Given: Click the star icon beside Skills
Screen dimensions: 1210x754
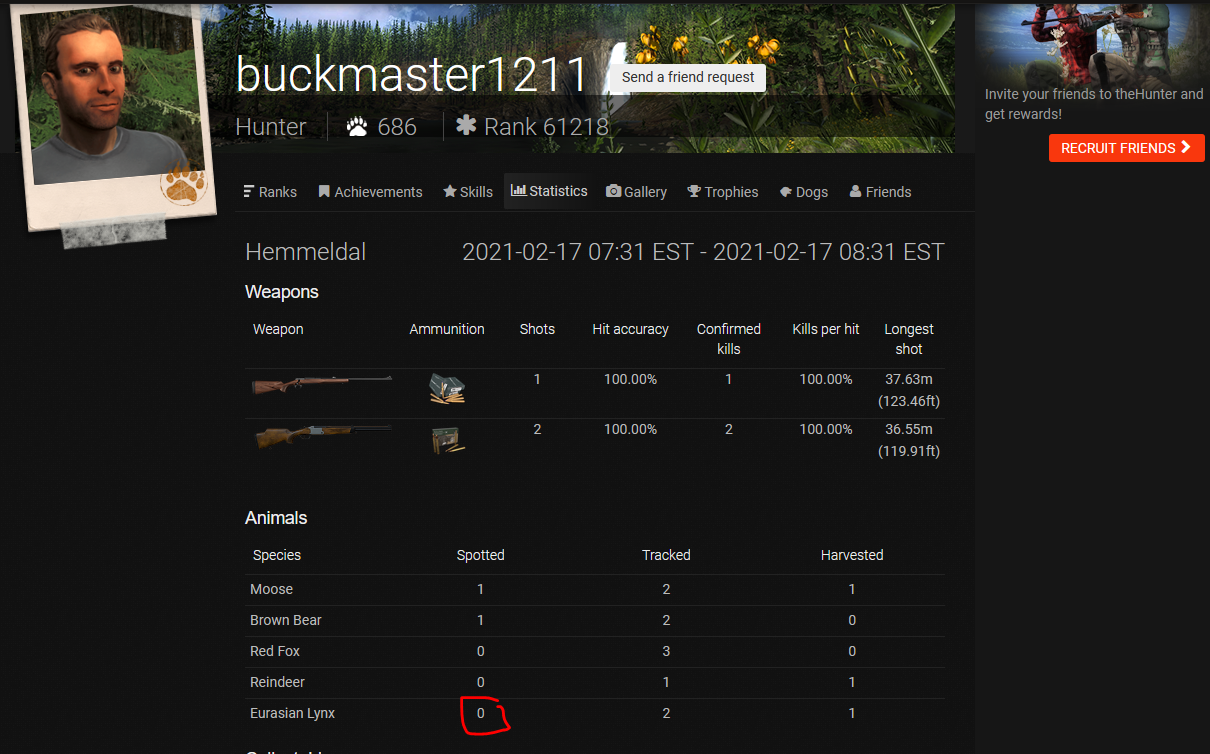Looking at the screenshot, I should [449, 191].
